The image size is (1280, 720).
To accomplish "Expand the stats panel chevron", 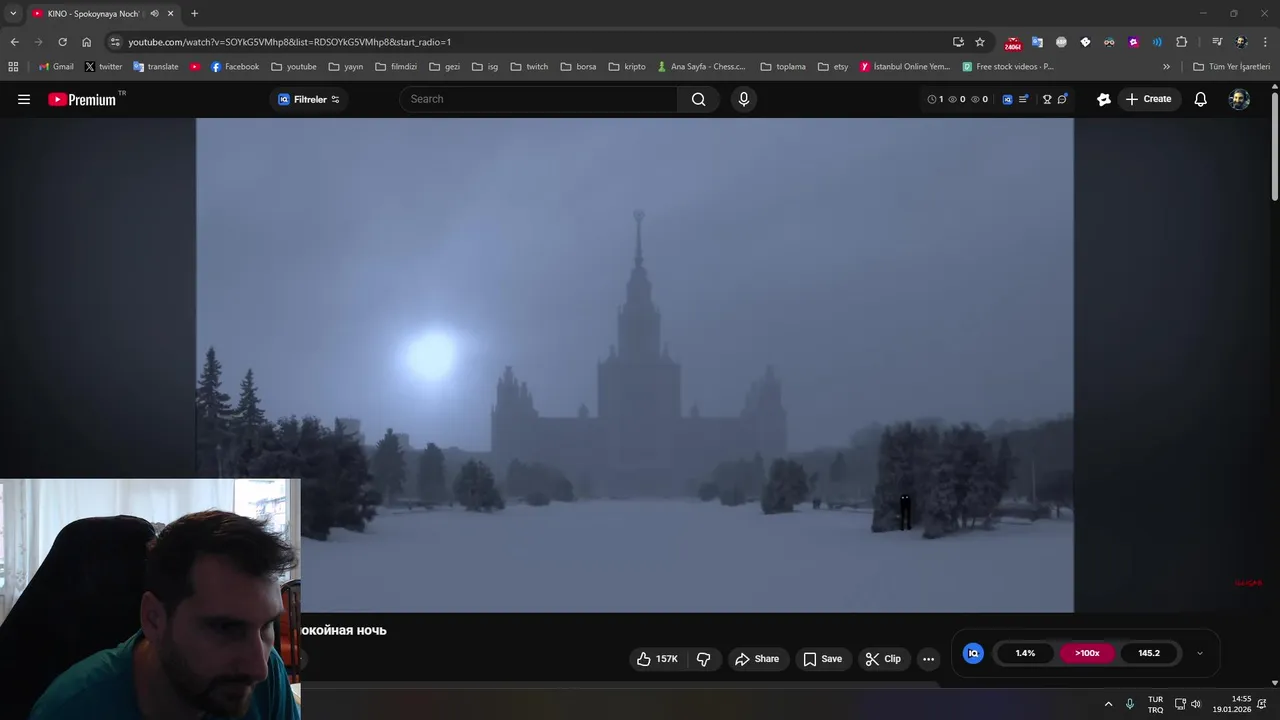I will point(1200,653).
